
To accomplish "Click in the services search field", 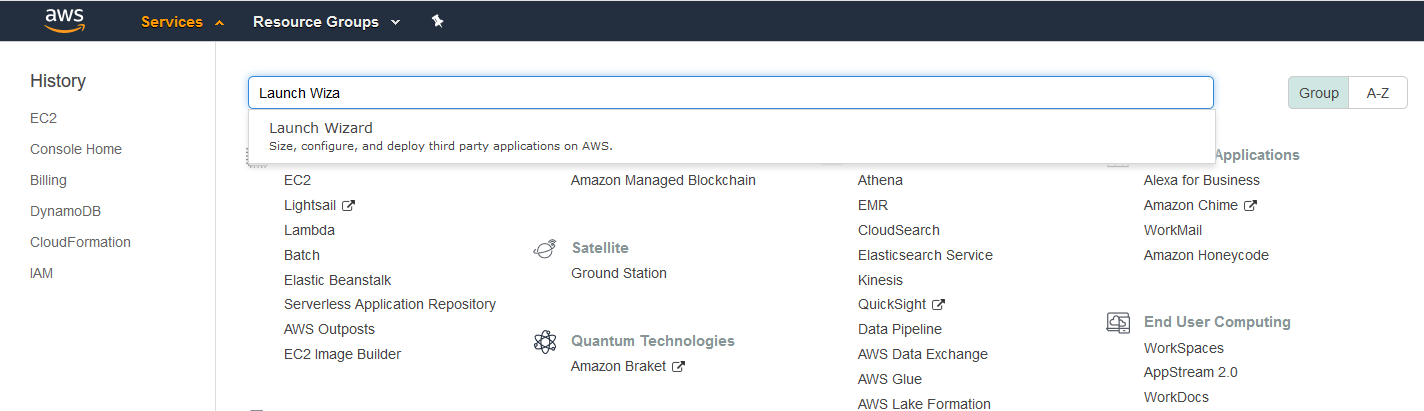I will 730,93.
